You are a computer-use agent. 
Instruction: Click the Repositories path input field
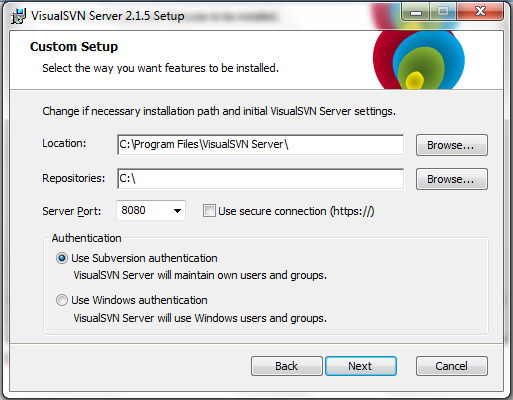[x=260, y=179]
